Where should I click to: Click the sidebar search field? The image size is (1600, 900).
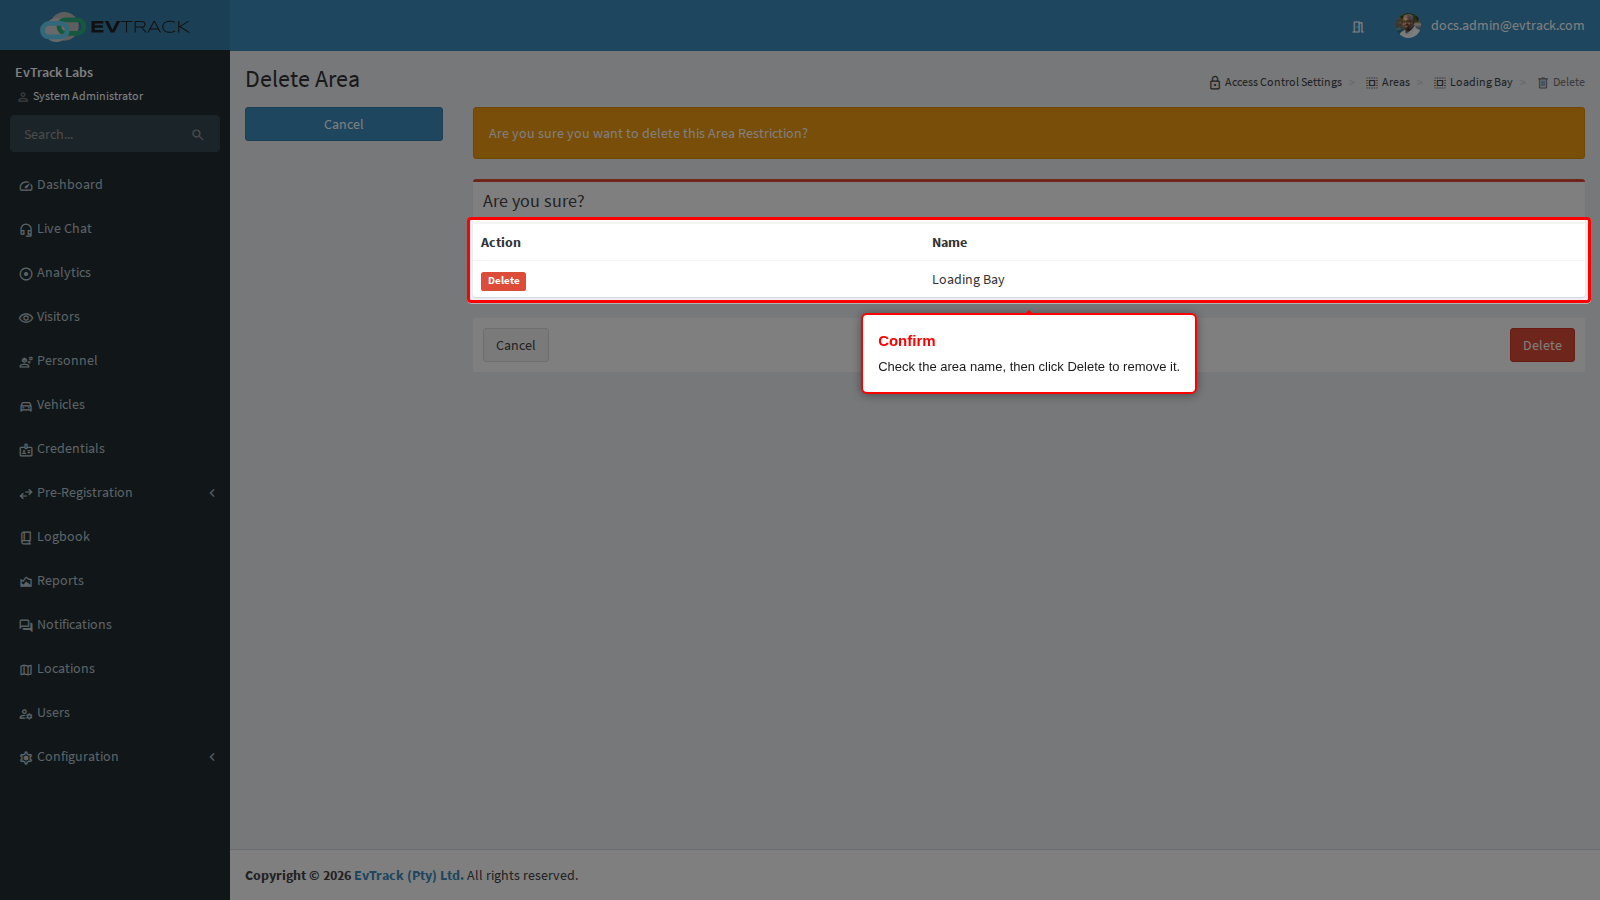point(114,134)
